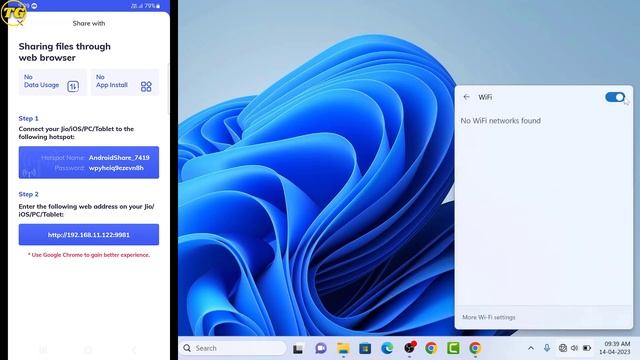Close the Share with screen on phone
Image resolution: width=640 pixels, height=360 pixels.
pos(20,23)
